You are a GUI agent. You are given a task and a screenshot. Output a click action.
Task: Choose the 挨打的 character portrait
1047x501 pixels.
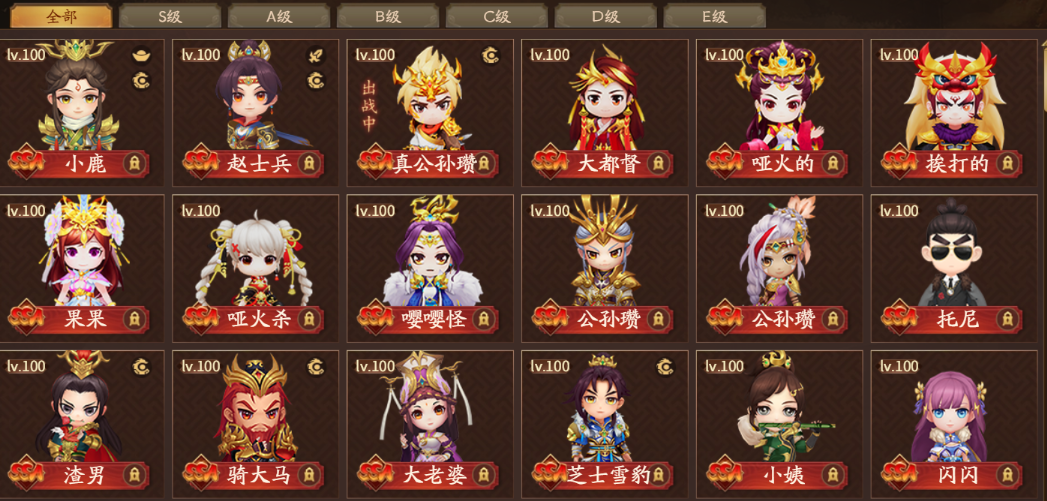955,97
